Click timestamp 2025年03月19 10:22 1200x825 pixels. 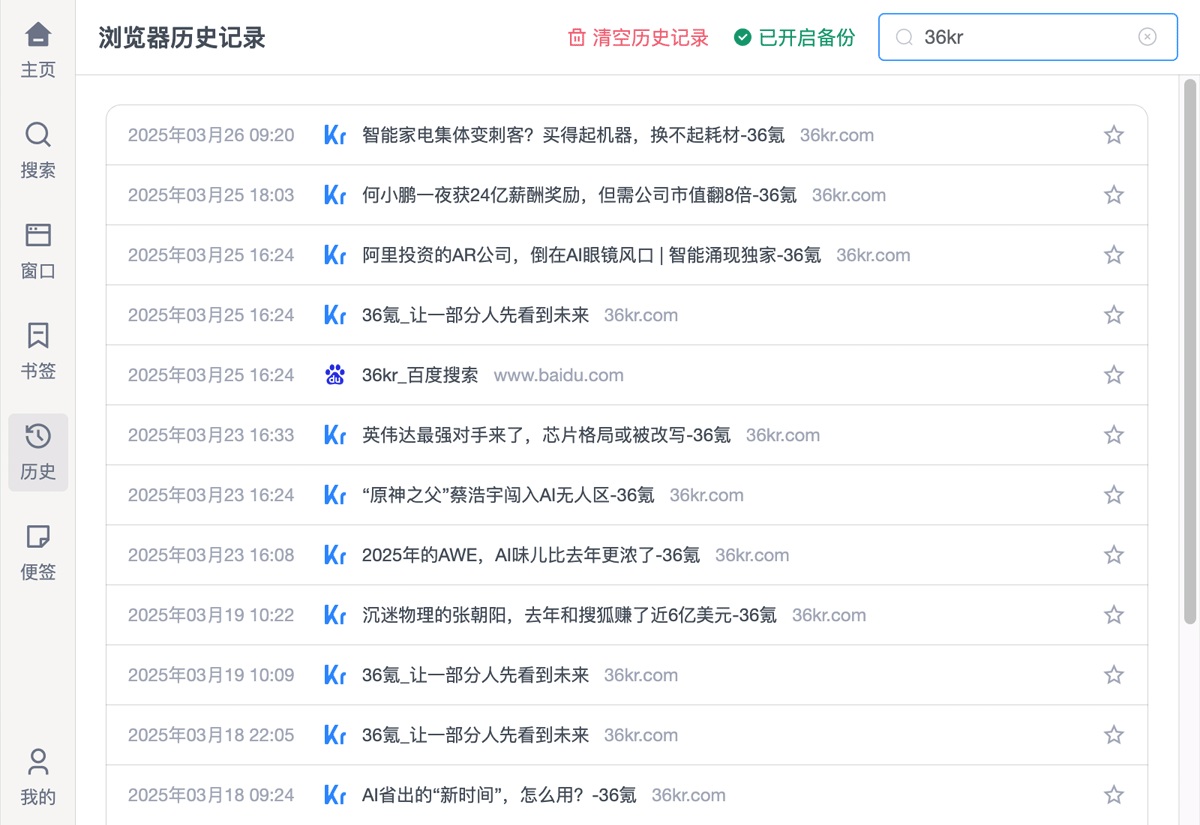tap(211, 615)
